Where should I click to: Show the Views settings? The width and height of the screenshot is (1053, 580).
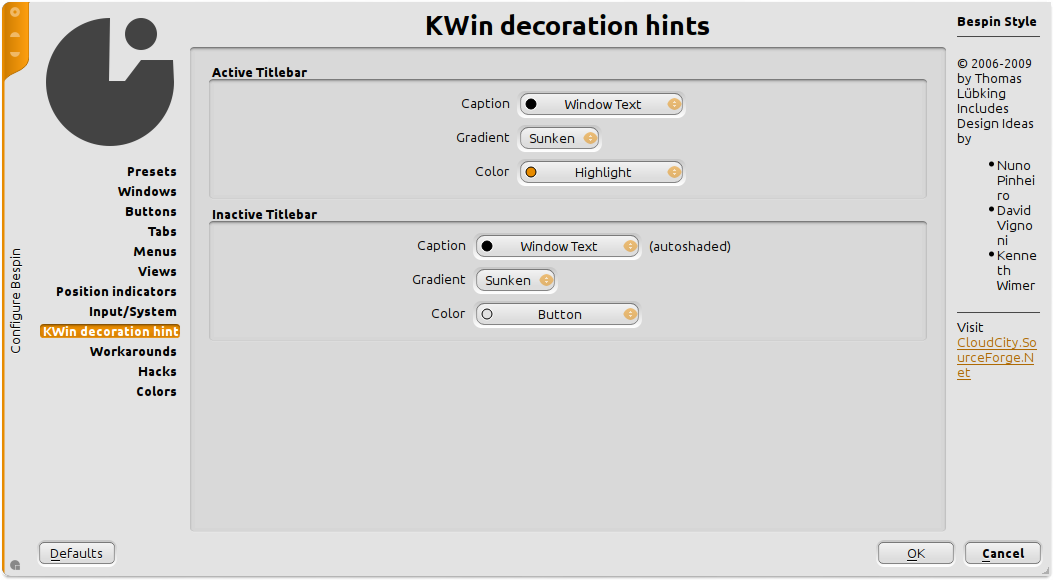tap(157, 271)
